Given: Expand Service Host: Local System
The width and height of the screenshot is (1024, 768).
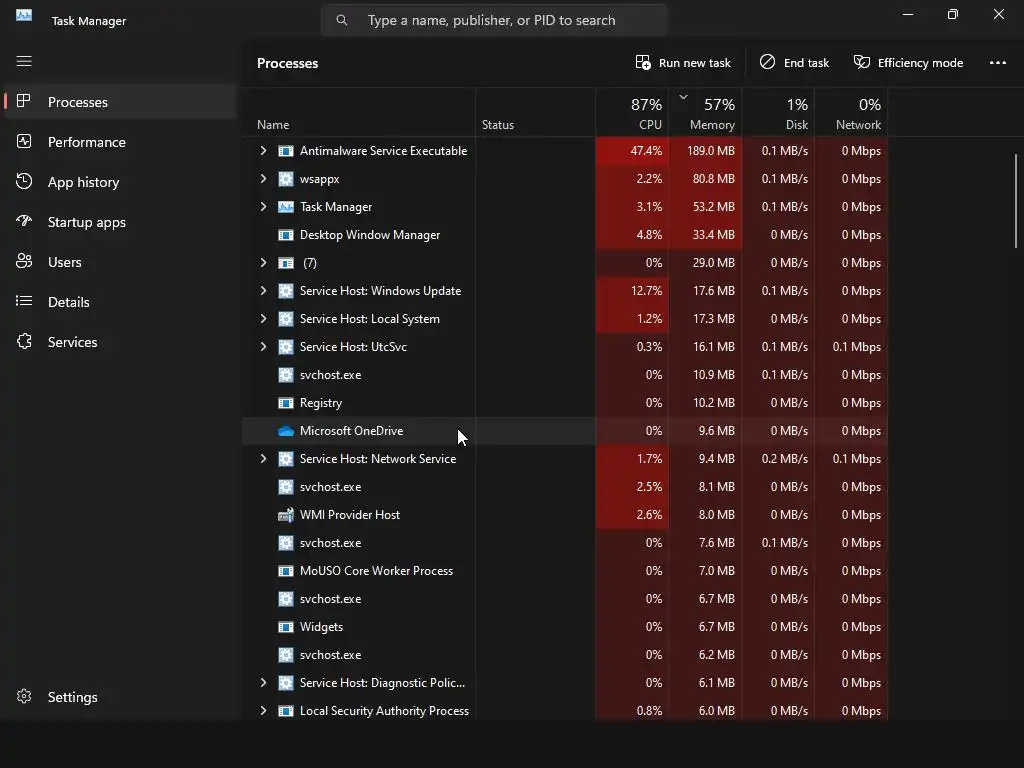Looking at the screenshot, I should [x=263, y=319].
